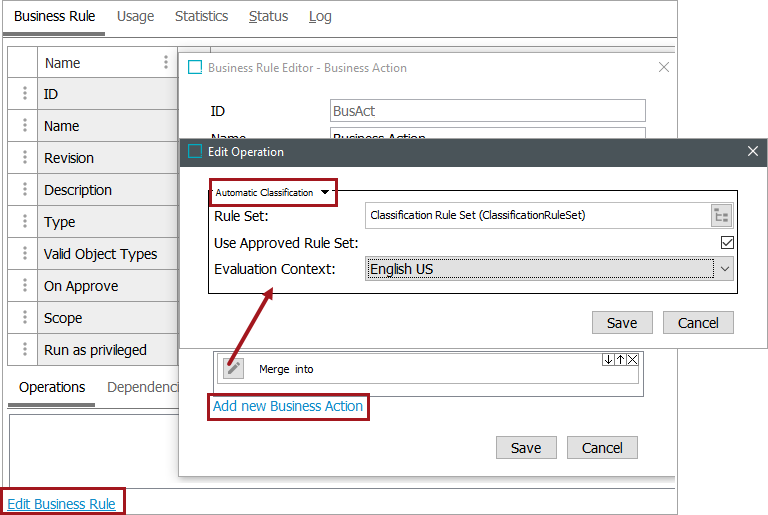Click the pencil edit icon beside Merge into
Screen dimensions: 768x515
point(233,368)
